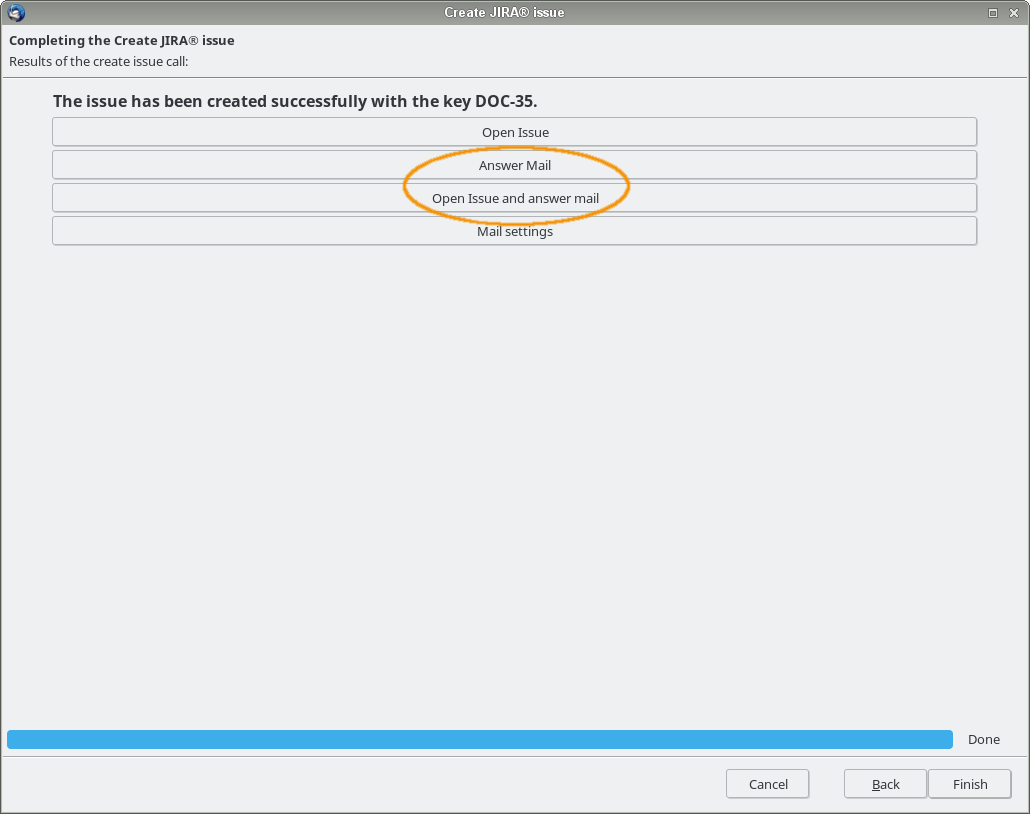The image size is (1030, 814).
Task: Choose the Answer Mail option
Action: [x=514, y=165]
